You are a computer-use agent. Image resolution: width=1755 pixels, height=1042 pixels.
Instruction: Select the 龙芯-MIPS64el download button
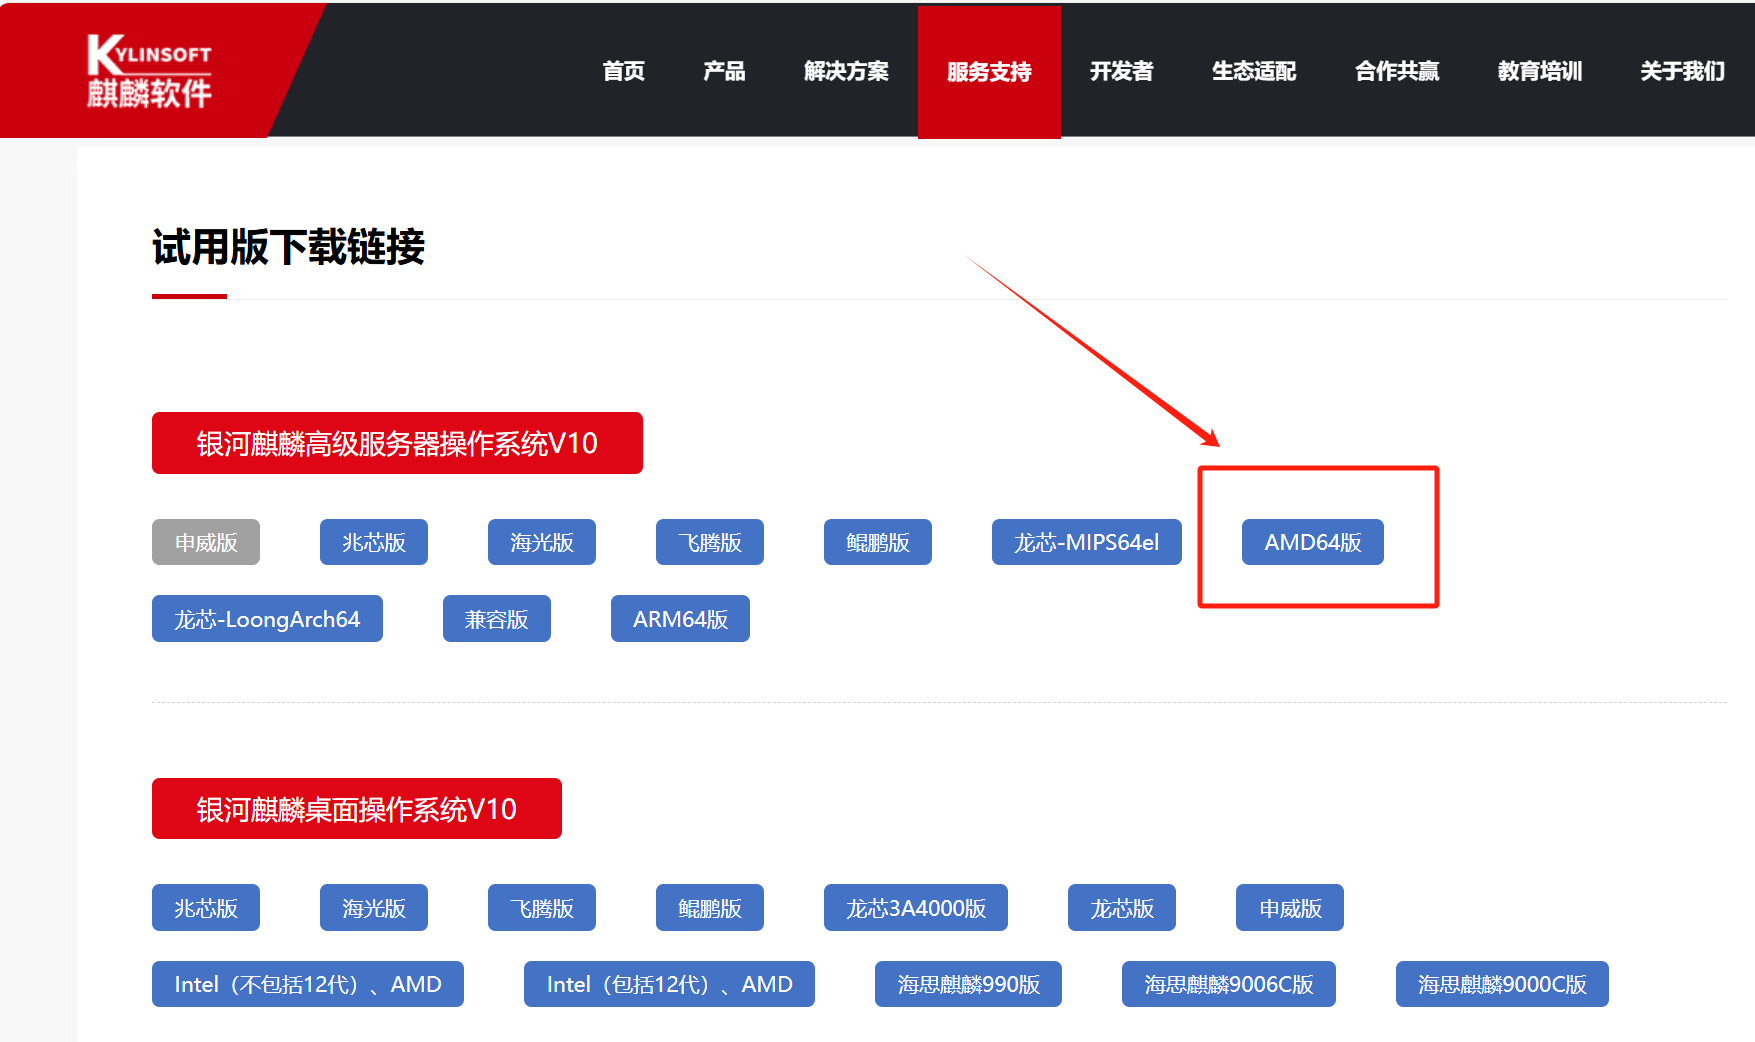coord(1087,542)
